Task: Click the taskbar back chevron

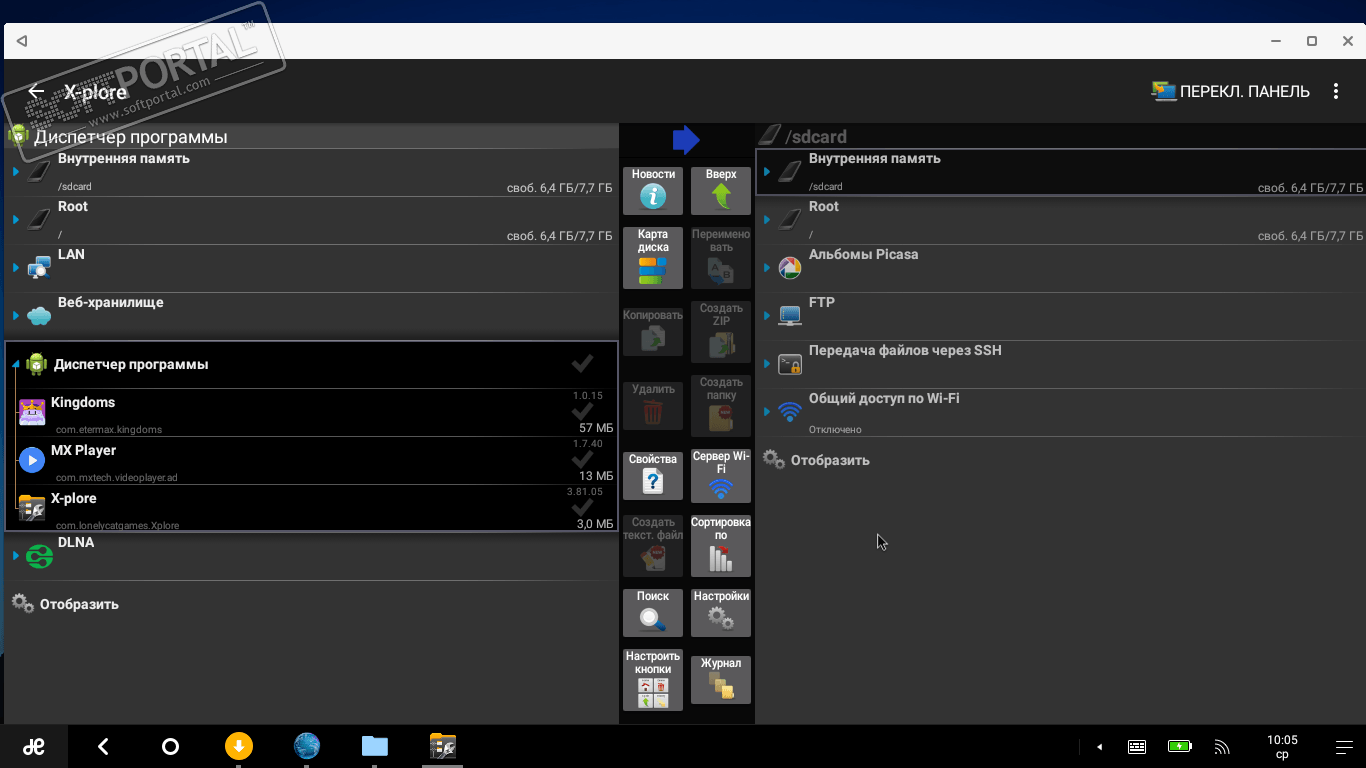Action: (x=102, y=746)
